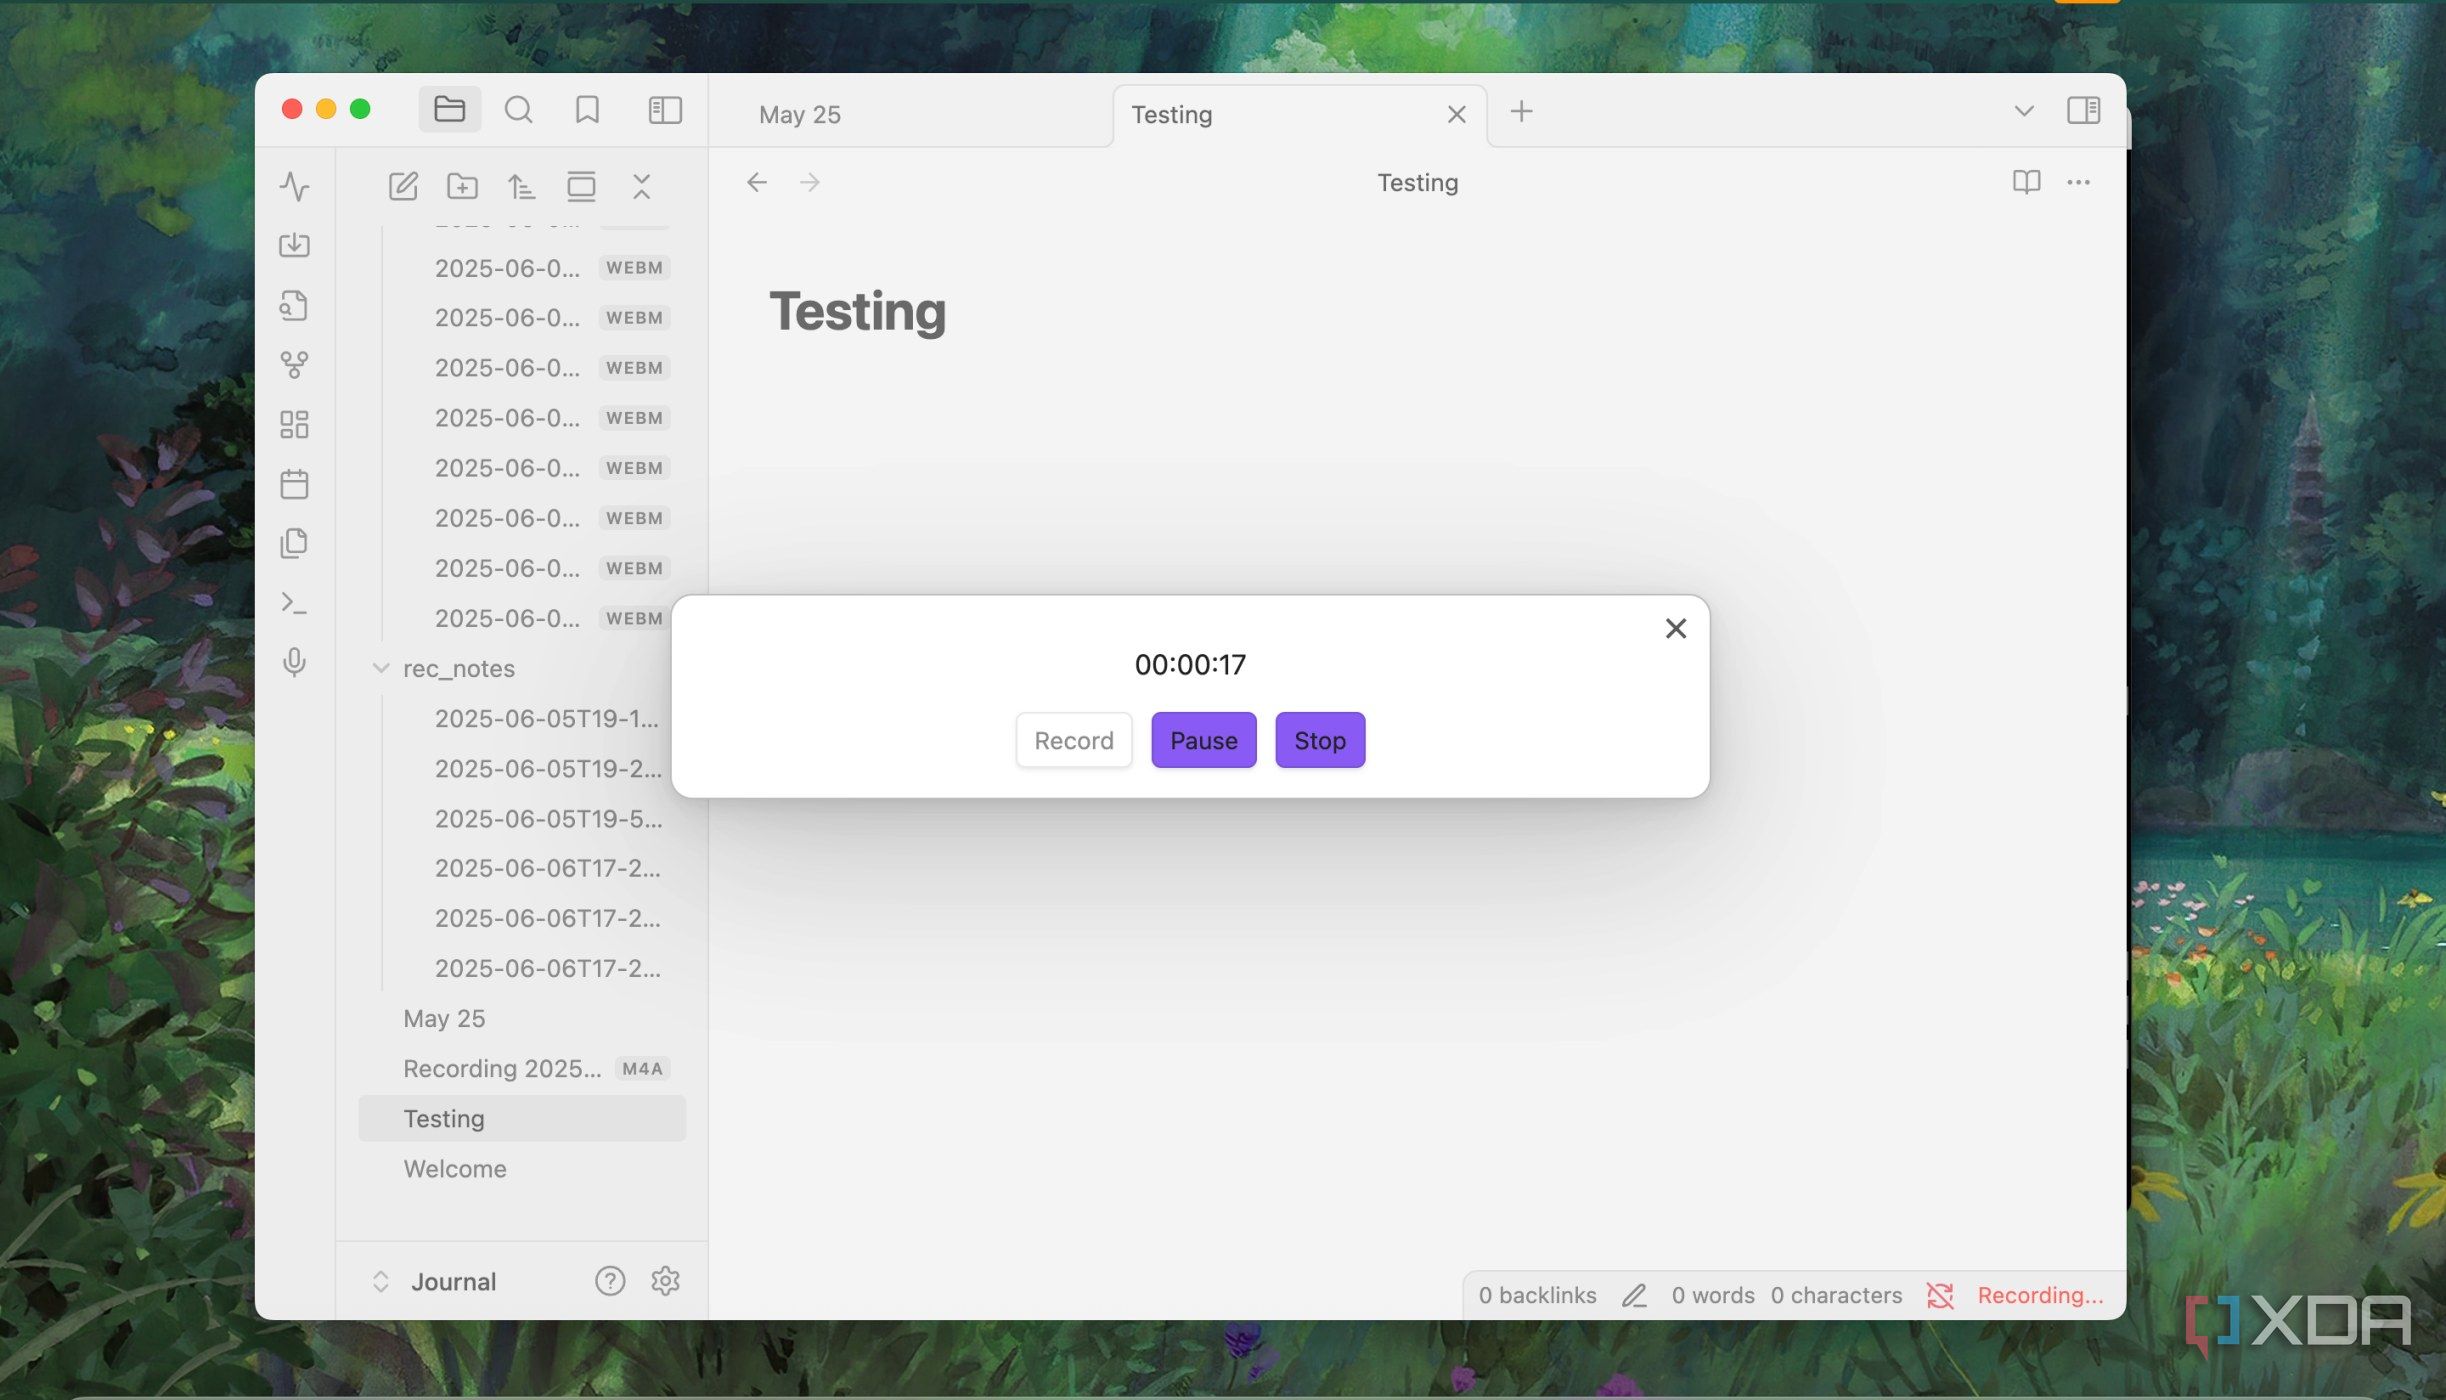Change sort order icon in explorer

click(521, 186)
